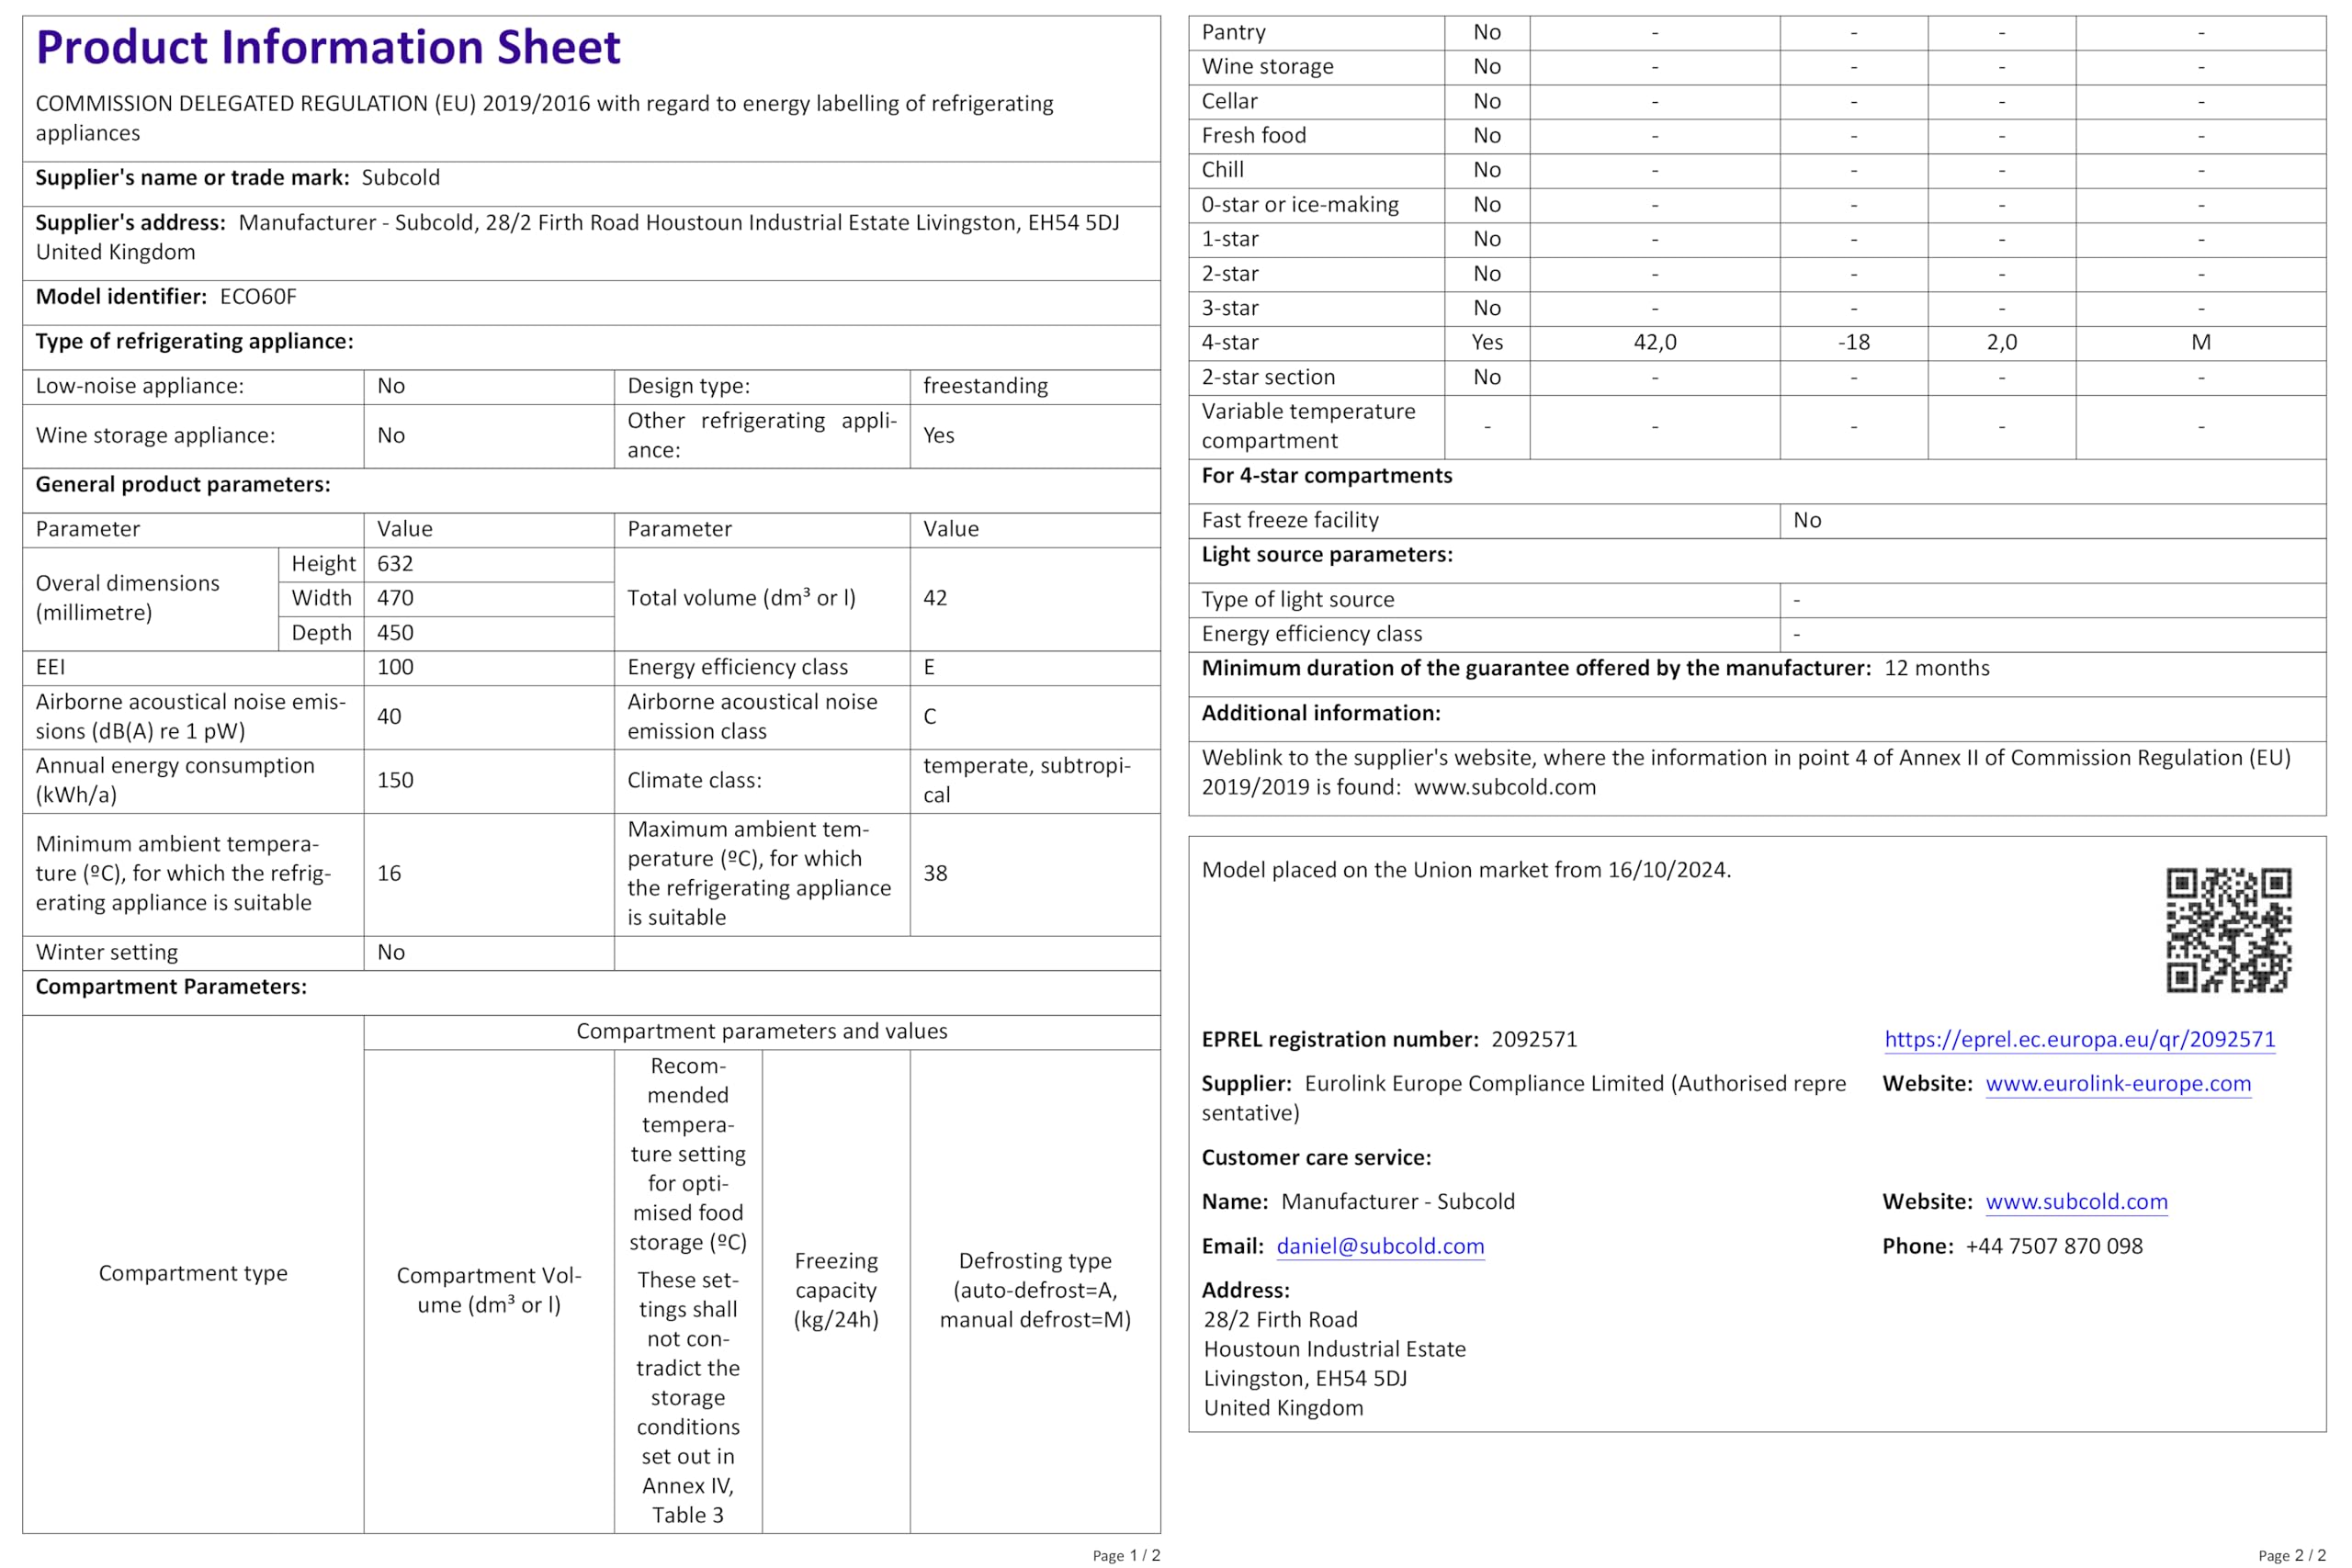This screenshot has width=2352, height=1568.
Task: Click the phone number +44 7507 870 098
Action: pyautogui.click(x=2053, y=1246)
